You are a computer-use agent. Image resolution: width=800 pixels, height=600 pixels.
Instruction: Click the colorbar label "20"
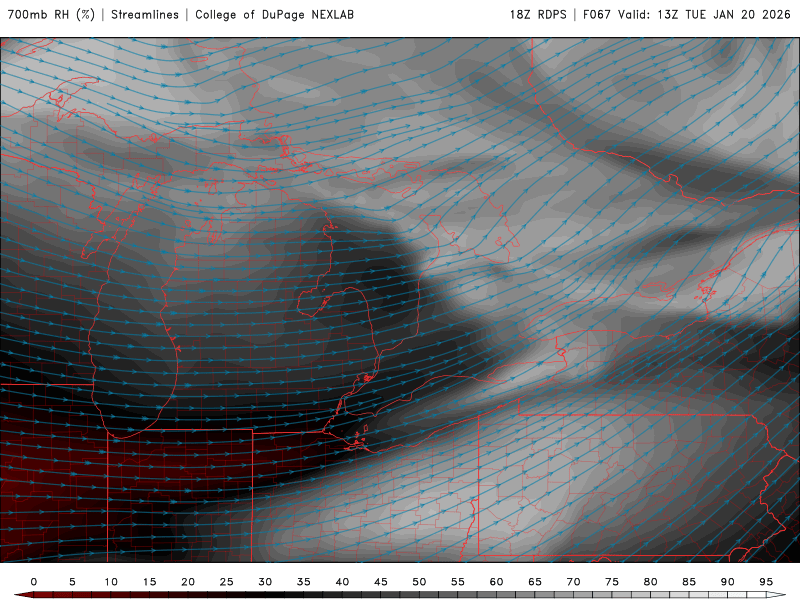tap(188, 582)
